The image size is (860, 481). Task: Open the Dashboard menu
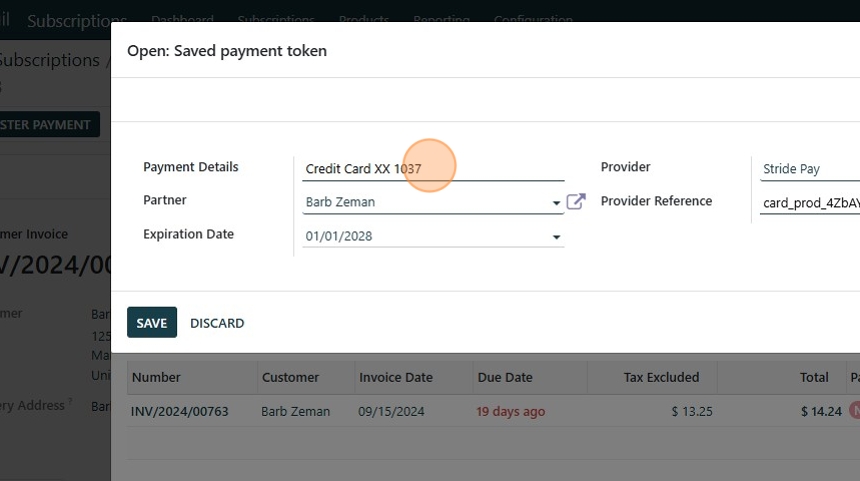coord(182,20)
